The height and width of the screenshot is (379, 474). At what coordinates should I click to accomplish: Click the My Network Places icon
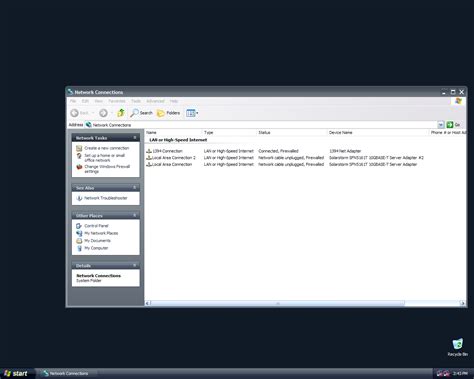(79, 233)
